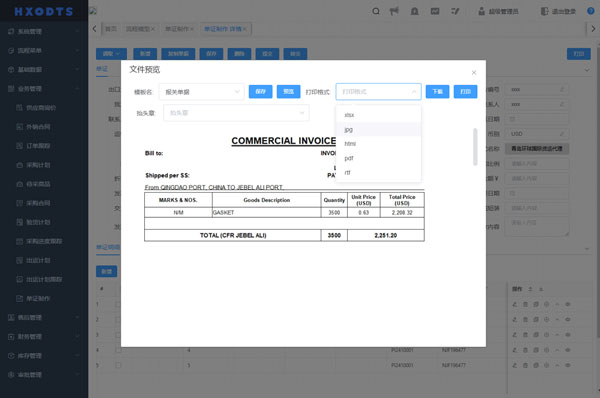
Task: Open 供应商询价 from the sidebar submenu
Action: click(41, 108)
